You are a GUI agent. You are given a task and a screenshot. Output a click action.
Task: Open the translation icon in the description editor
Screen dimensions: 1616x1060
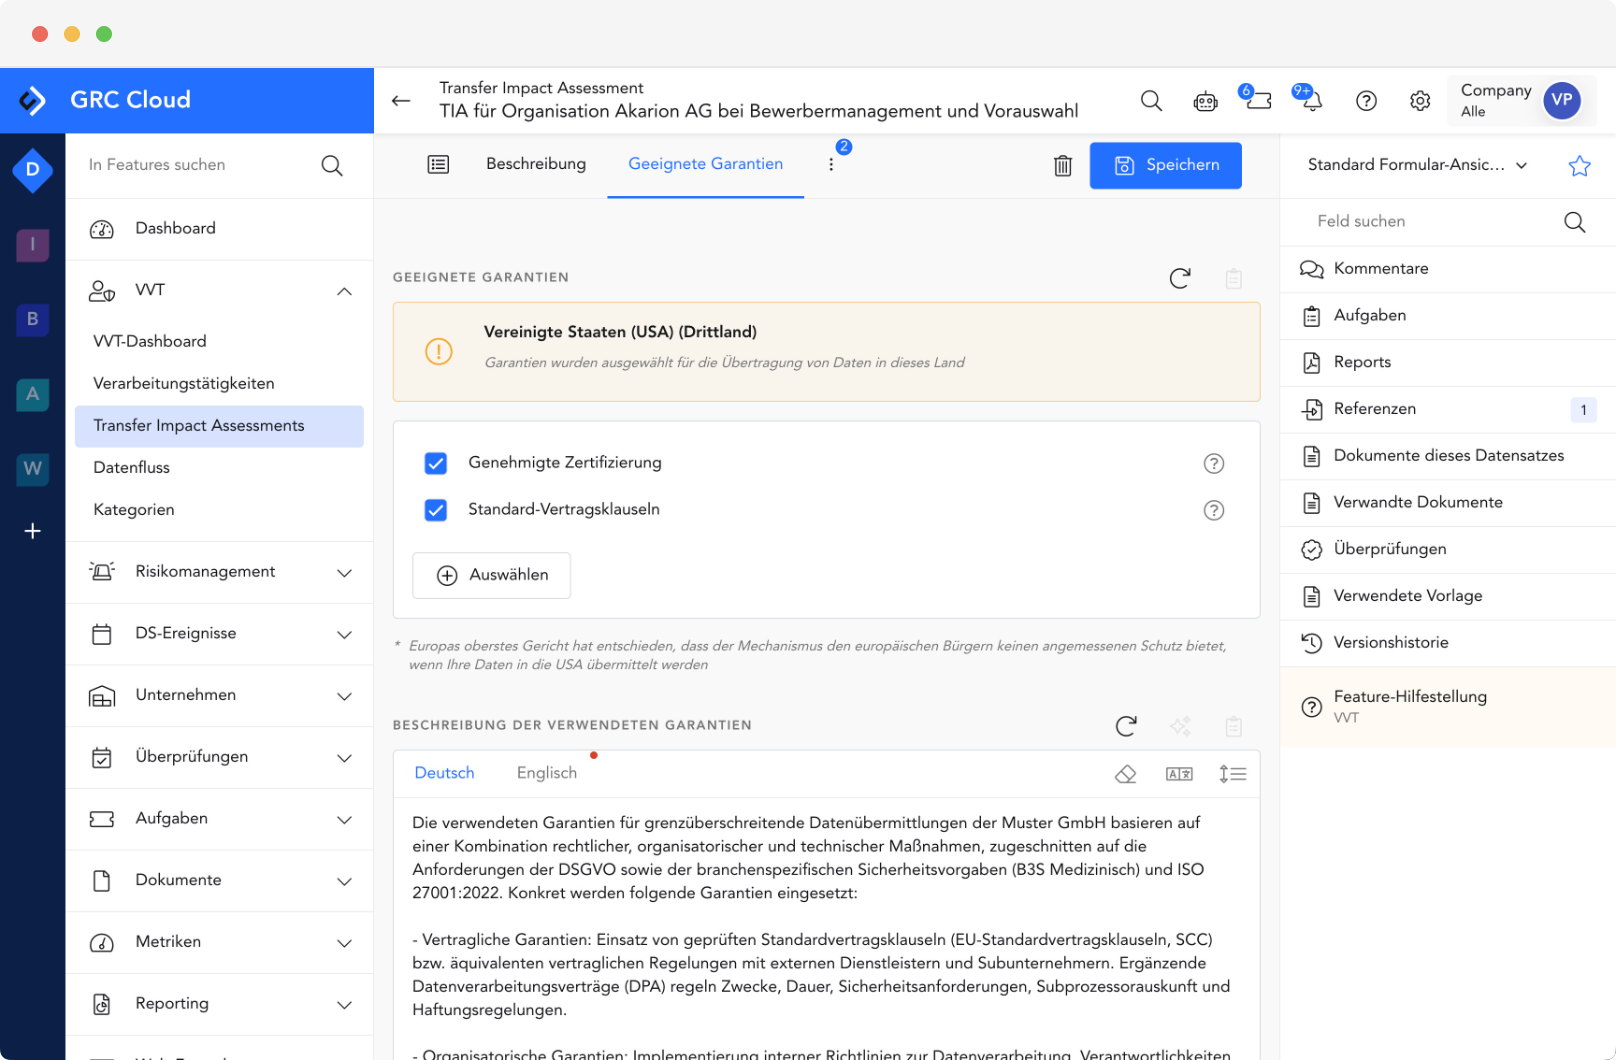click(1179, 773)
